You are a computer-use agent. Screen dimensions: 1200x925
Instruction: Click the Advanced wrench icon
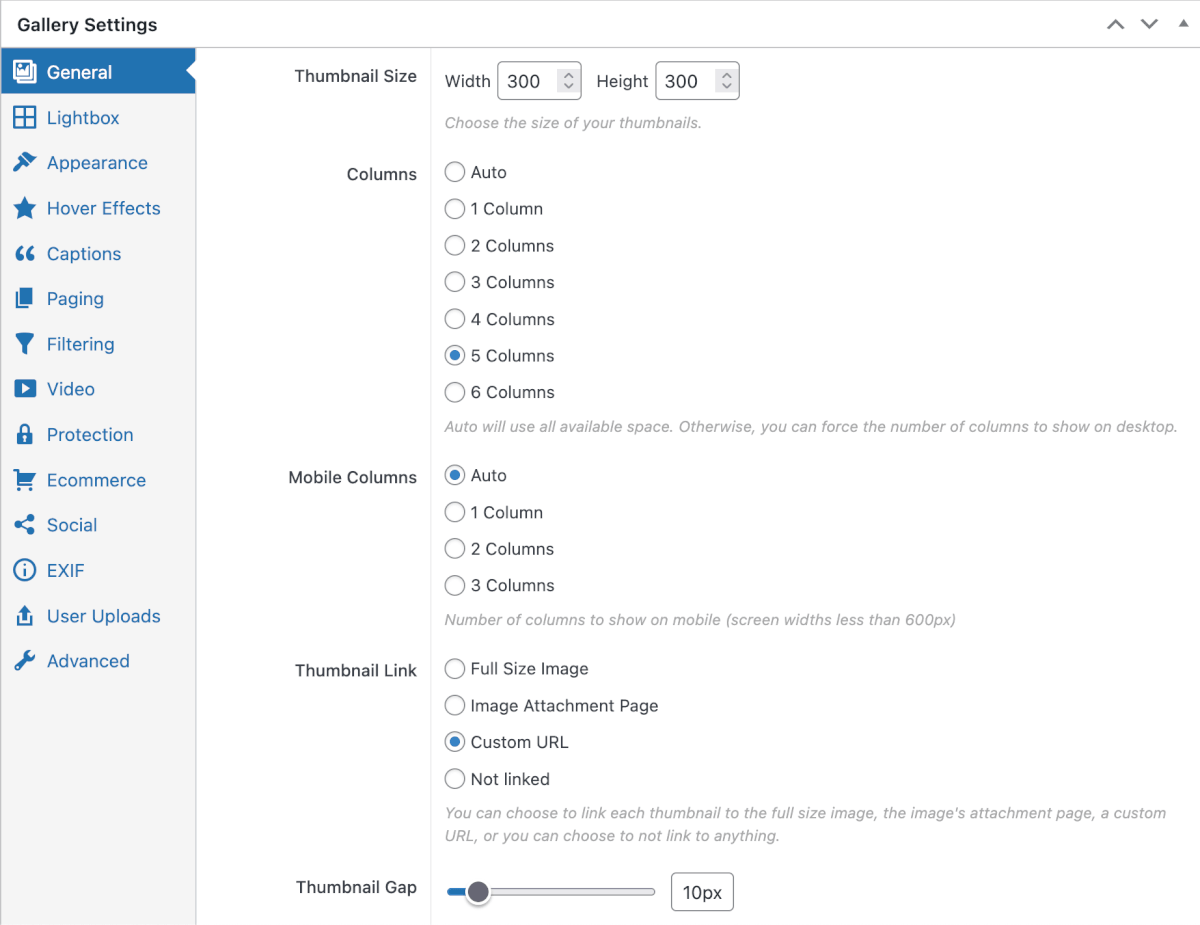coord(24,661)
